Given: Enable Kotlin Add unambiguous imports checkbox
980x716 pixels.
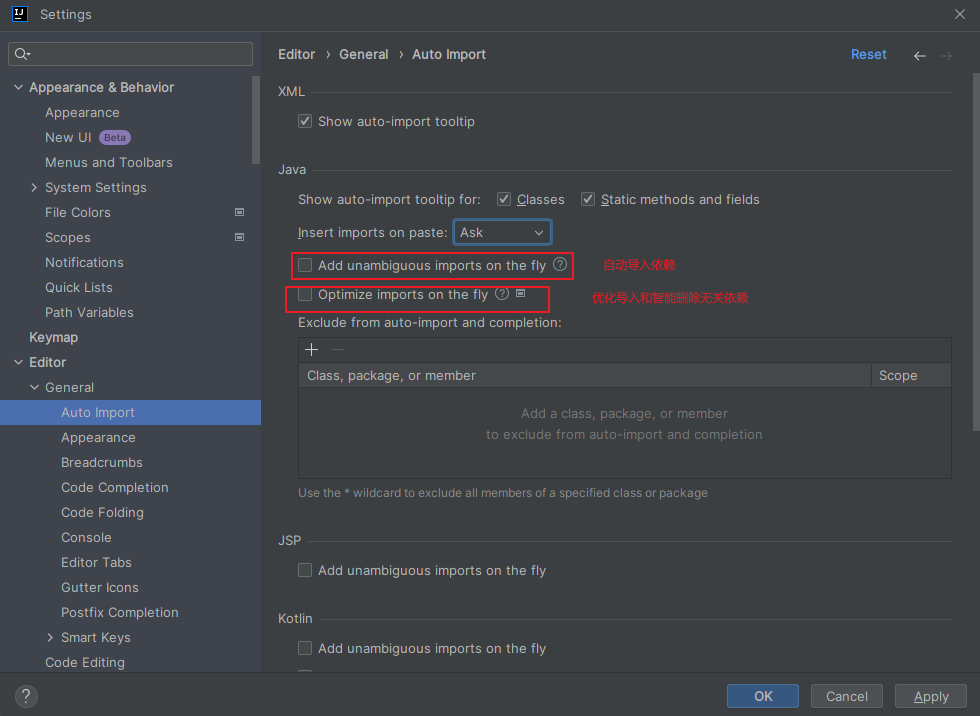Looking at the screenshot, I should coord(305,648).
